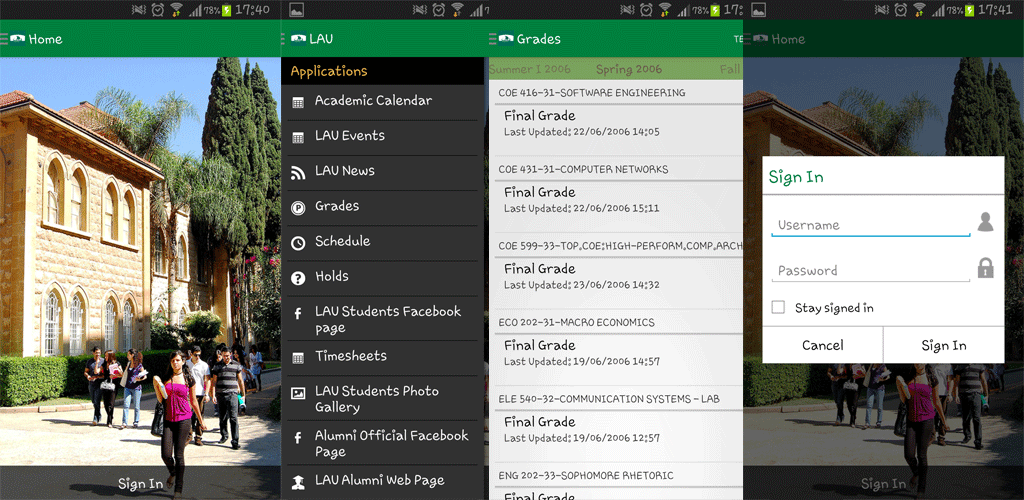
Task: Open the Academic Calendar icon in the menu
Action: [x=298, y=102]
